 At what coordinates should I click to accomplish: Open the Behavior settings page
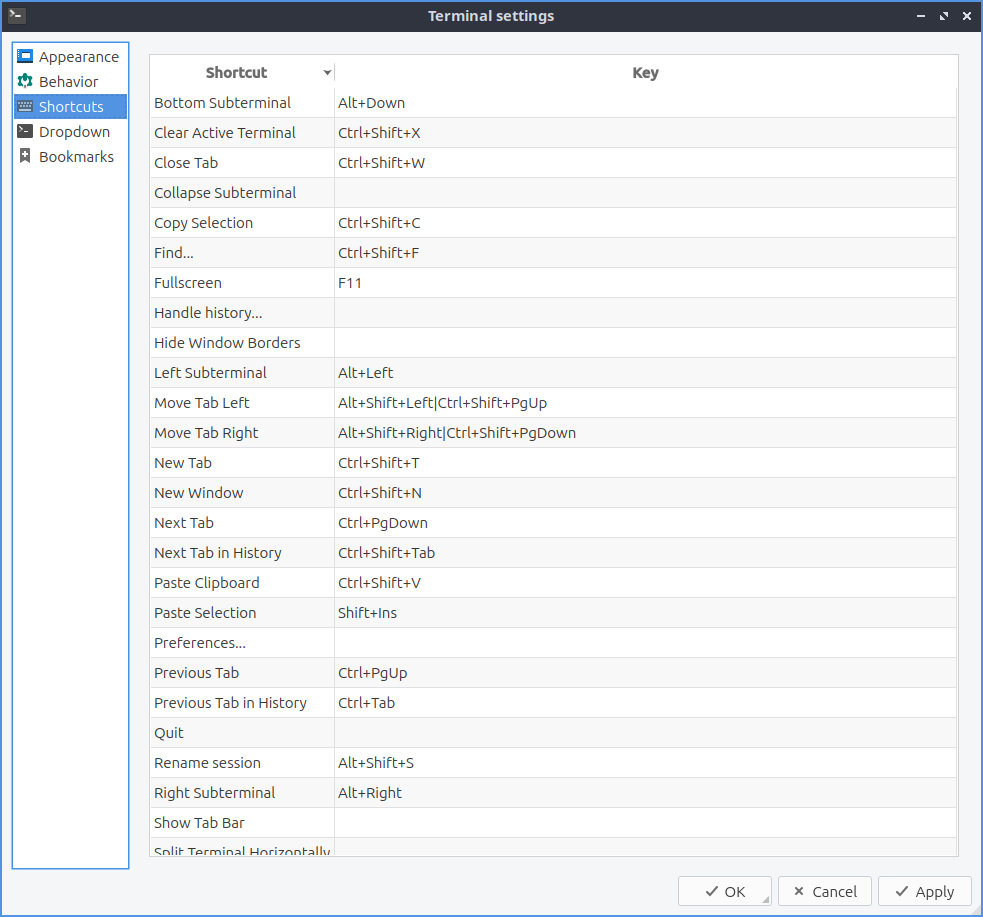[x=68, y=82]
